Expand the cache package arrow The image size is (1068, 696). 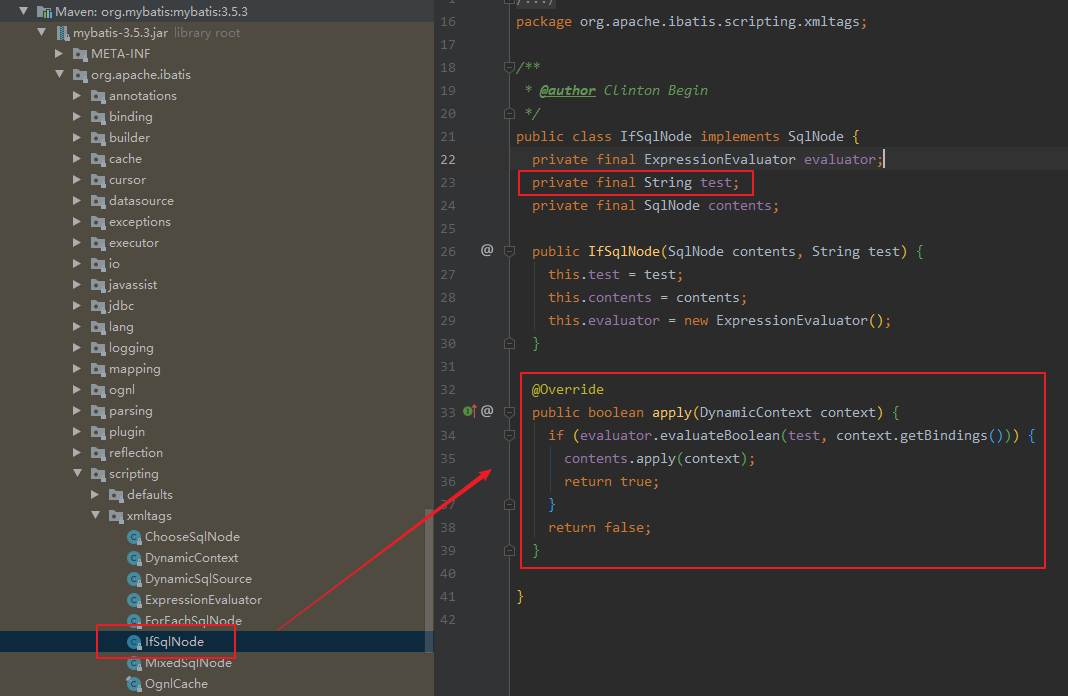77,159
